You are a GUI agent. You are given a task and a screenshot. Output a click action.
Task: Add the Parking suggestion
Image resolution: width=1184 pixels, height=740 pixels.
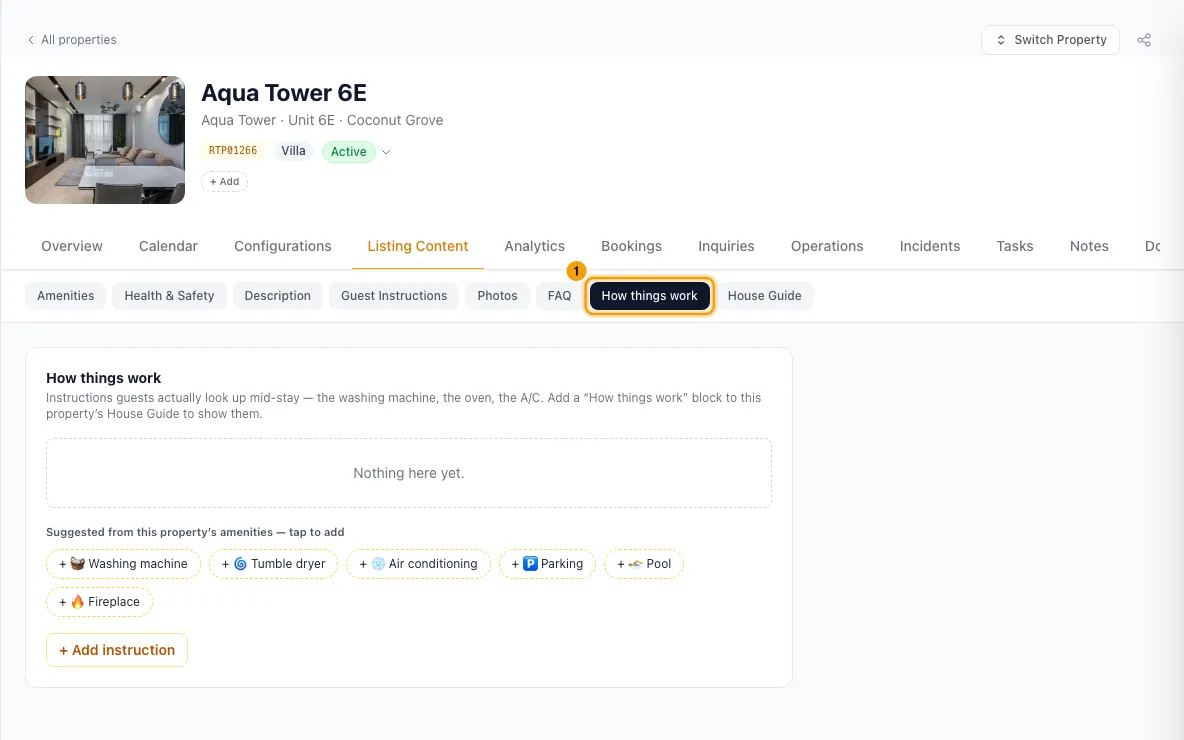pyautogui.click(x=547, y=564)
